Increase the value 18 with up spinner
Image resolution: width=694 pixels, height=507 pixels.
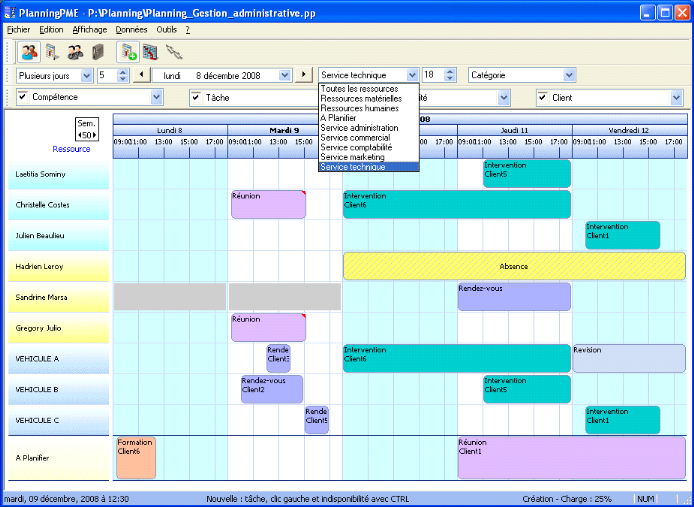click(x=450, y=72)
